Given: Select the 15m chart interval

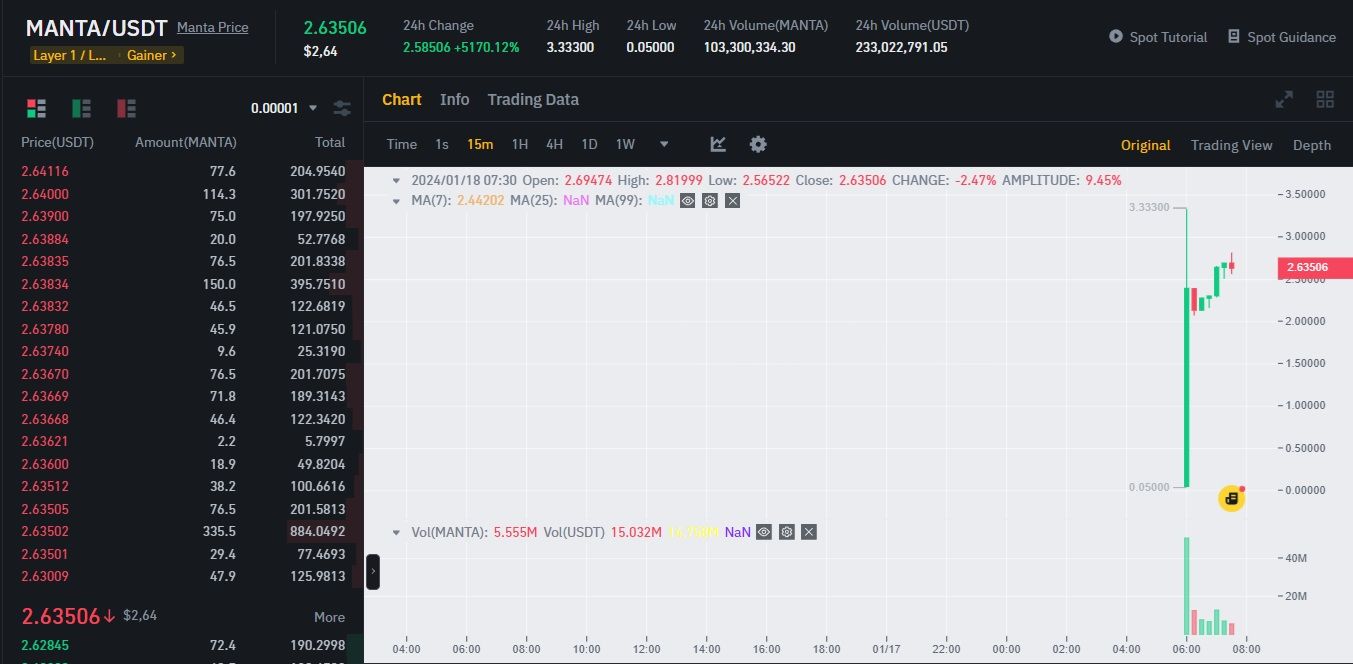Looking at the screenshot, I should (x=480, y=144).
